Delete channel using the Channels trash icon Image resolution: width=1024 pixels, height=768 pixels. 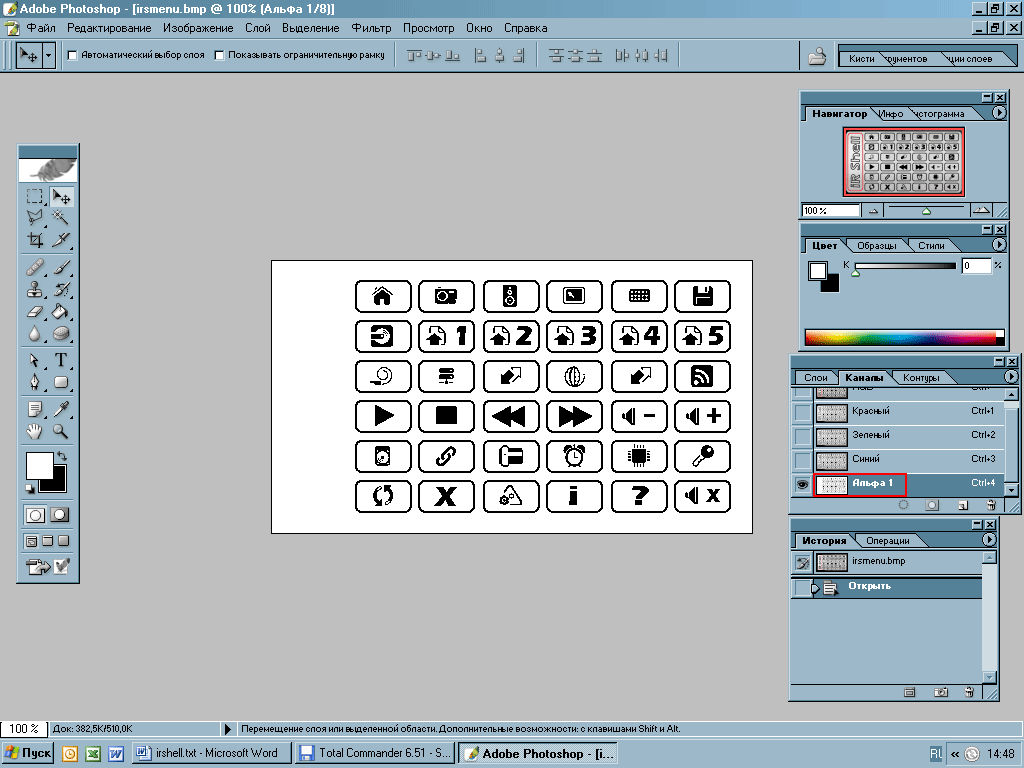point(990,506)
